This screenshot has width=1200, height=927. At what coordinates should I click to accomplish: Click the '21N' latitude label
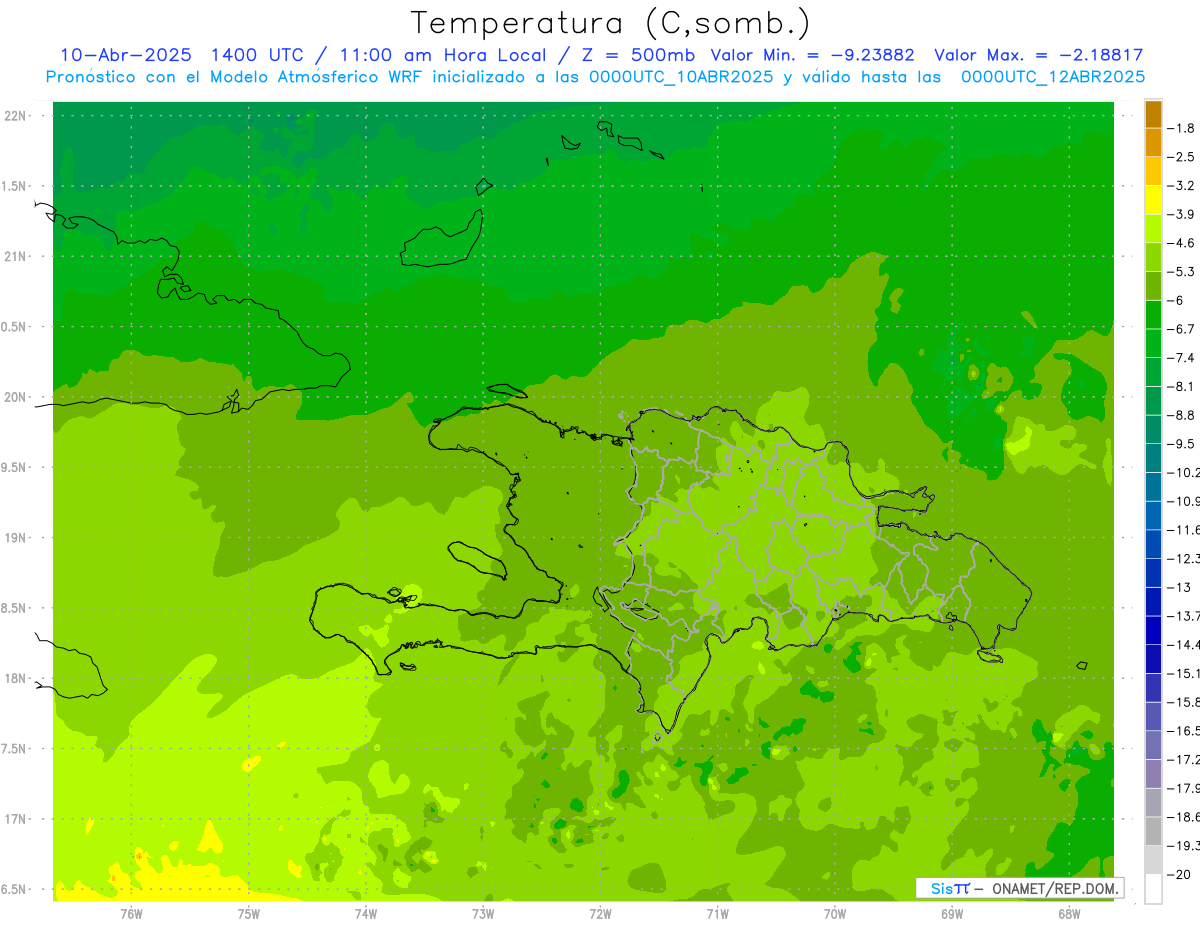[x=15, y=257]
